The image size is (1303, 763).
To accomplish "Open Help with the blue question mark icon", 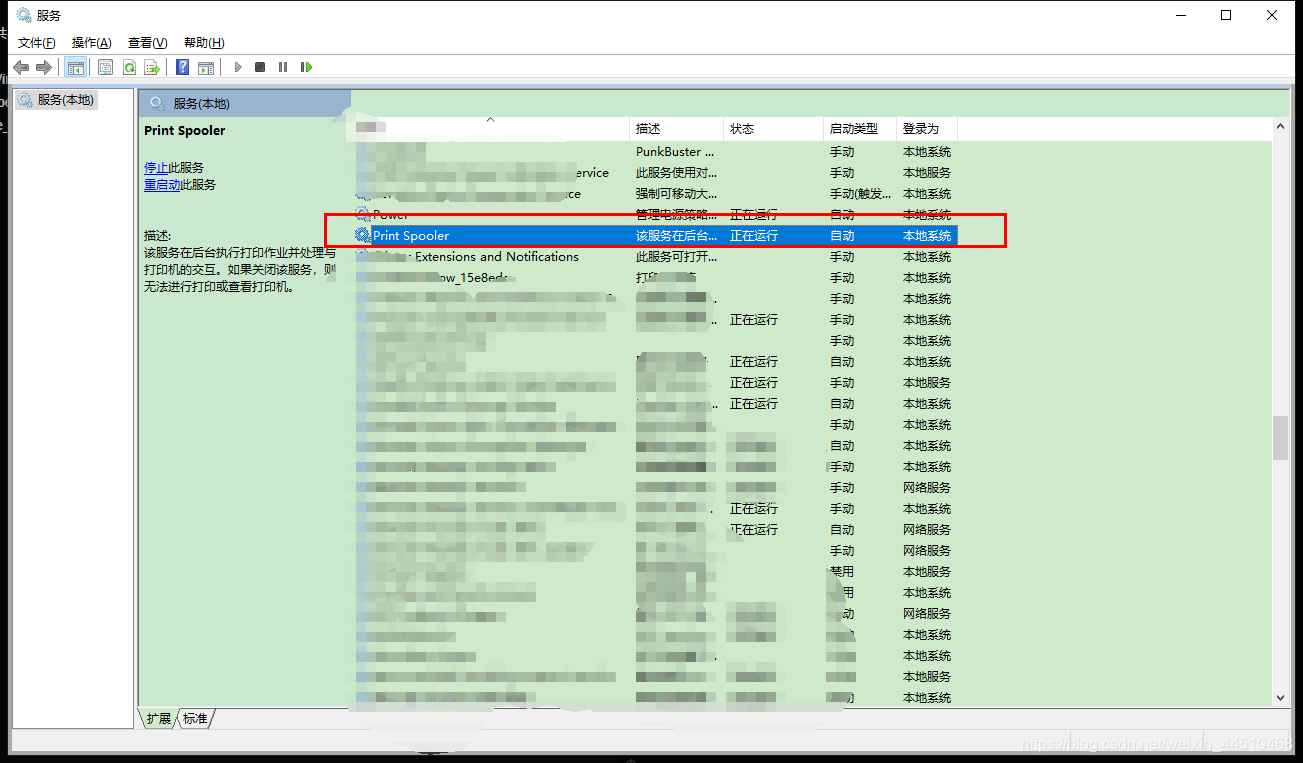I will click(183, 67).
